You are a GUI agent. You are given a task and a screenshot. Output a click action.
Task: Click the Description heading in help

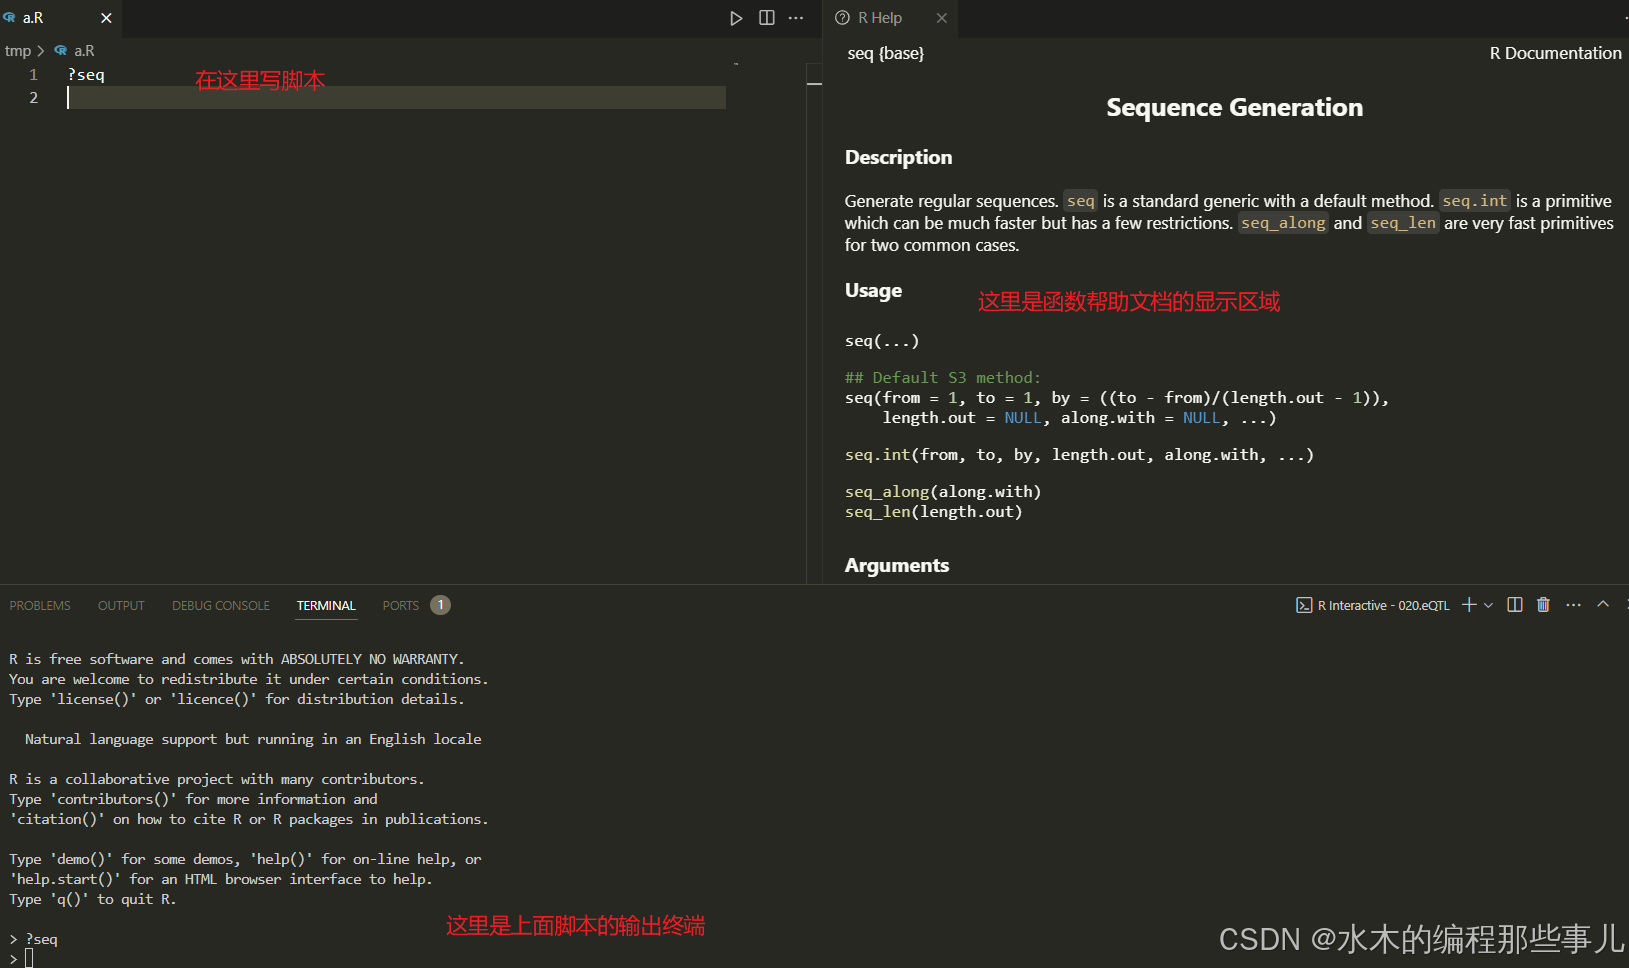pos(898,158)
